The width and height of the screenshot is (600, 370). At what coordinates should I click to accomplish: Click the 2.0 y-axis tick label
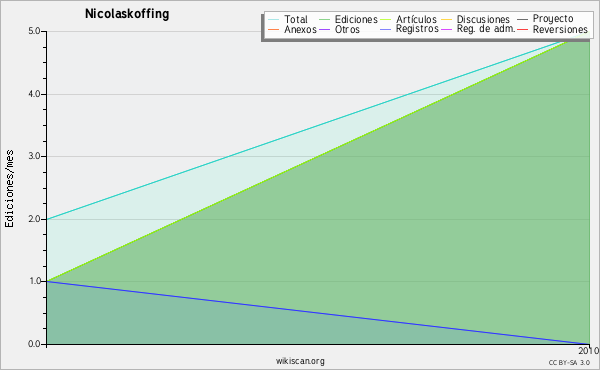coord(34,219)
